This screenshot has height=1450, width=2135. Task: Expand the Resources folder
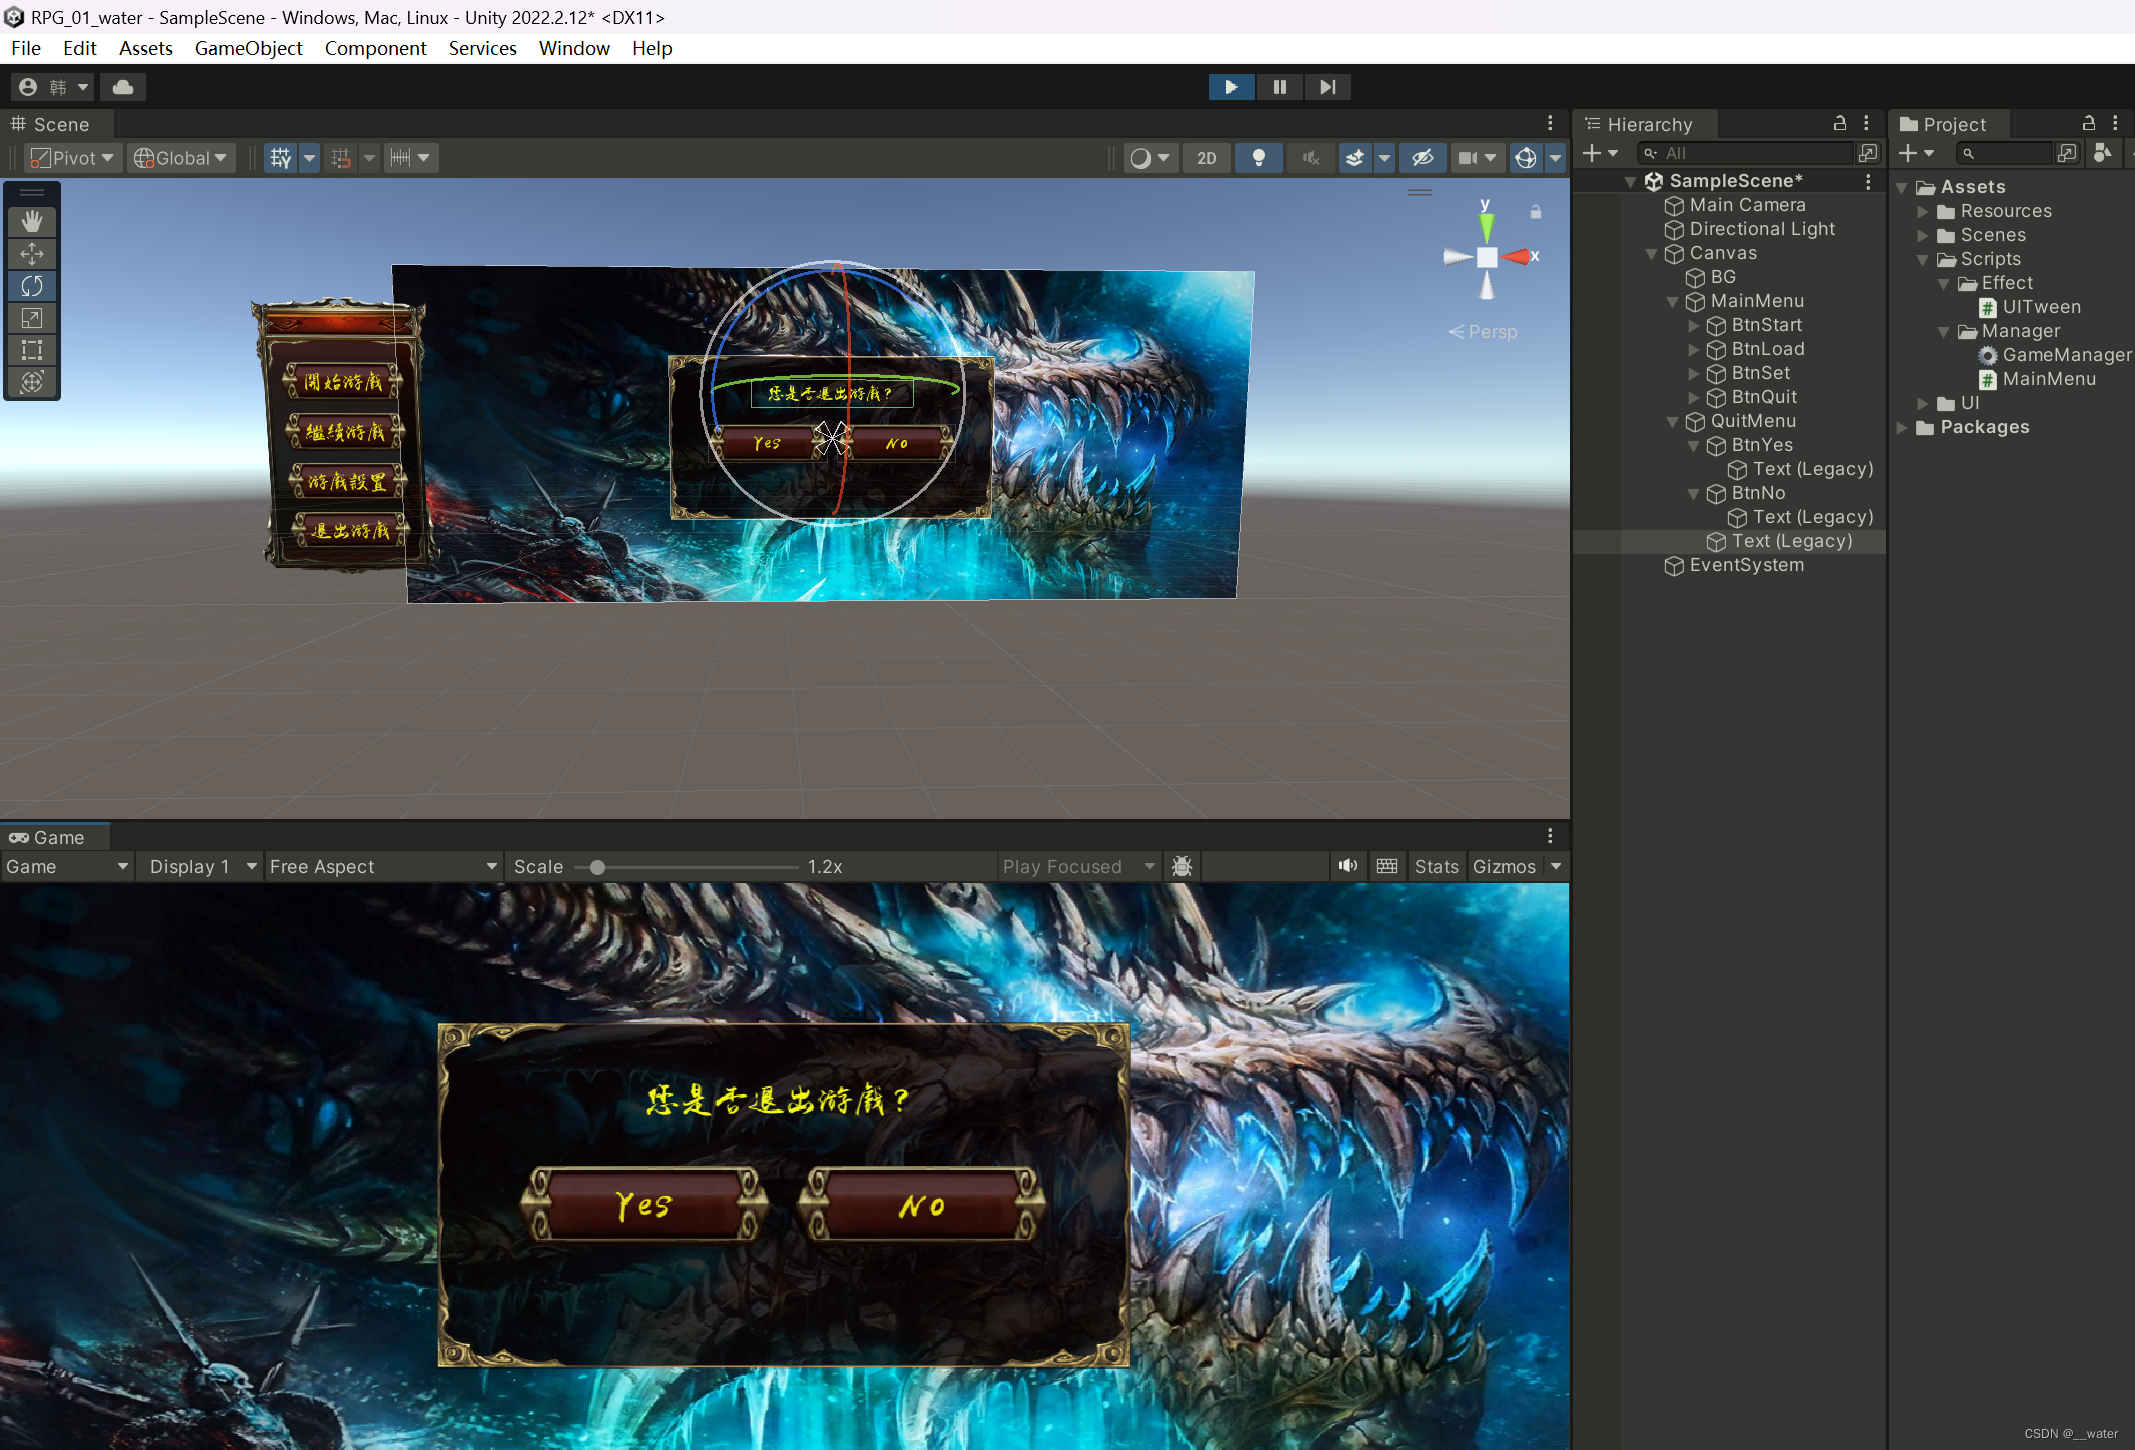(x=1922, y=212)
